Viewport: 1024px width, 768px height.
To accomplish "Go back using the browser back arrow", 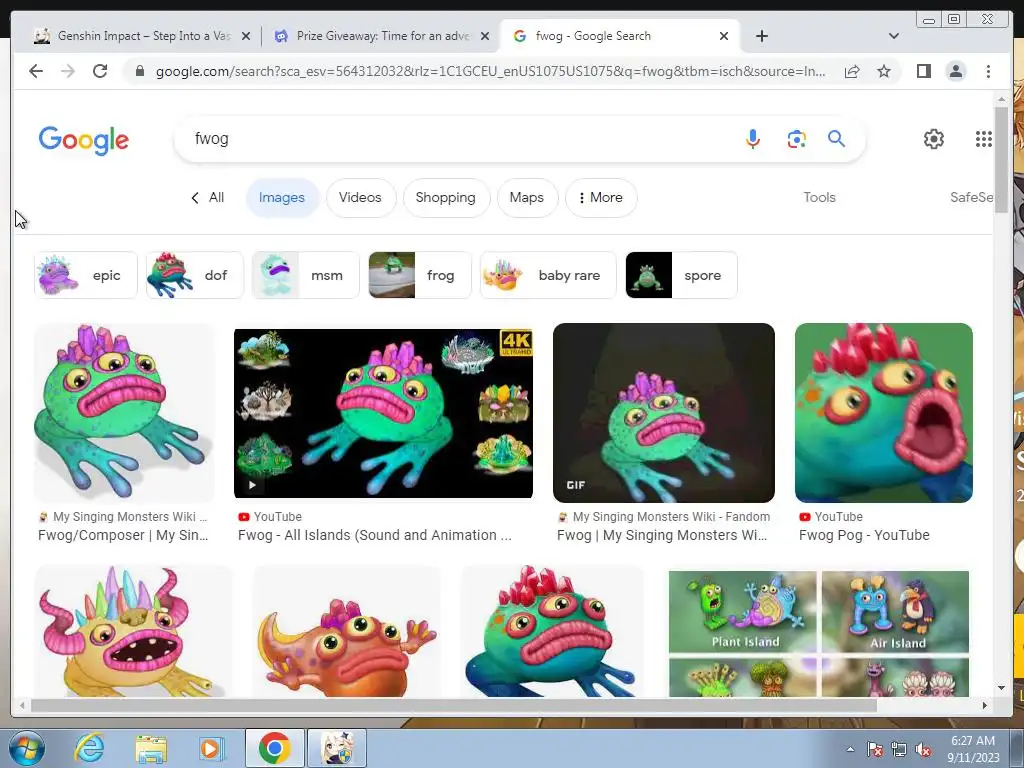I will (36, 71).
